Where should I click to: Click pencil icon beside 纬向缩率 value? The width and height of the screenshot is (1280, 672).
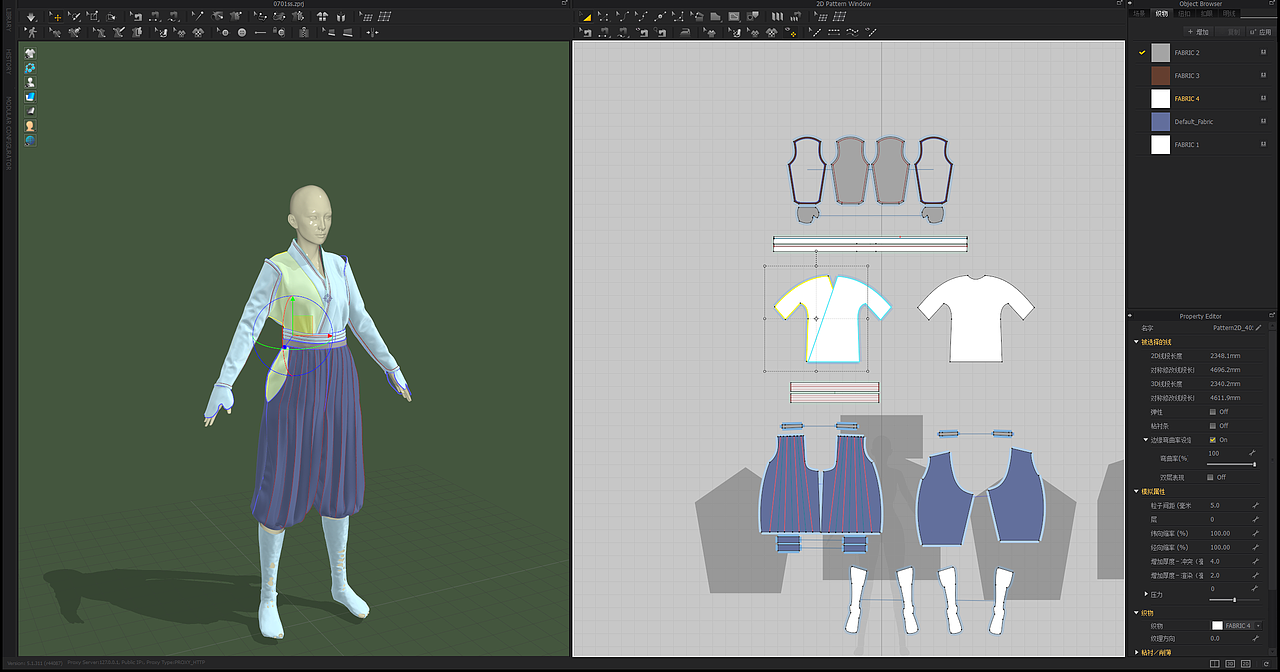pyautogui.click(x=1255, y=533)
